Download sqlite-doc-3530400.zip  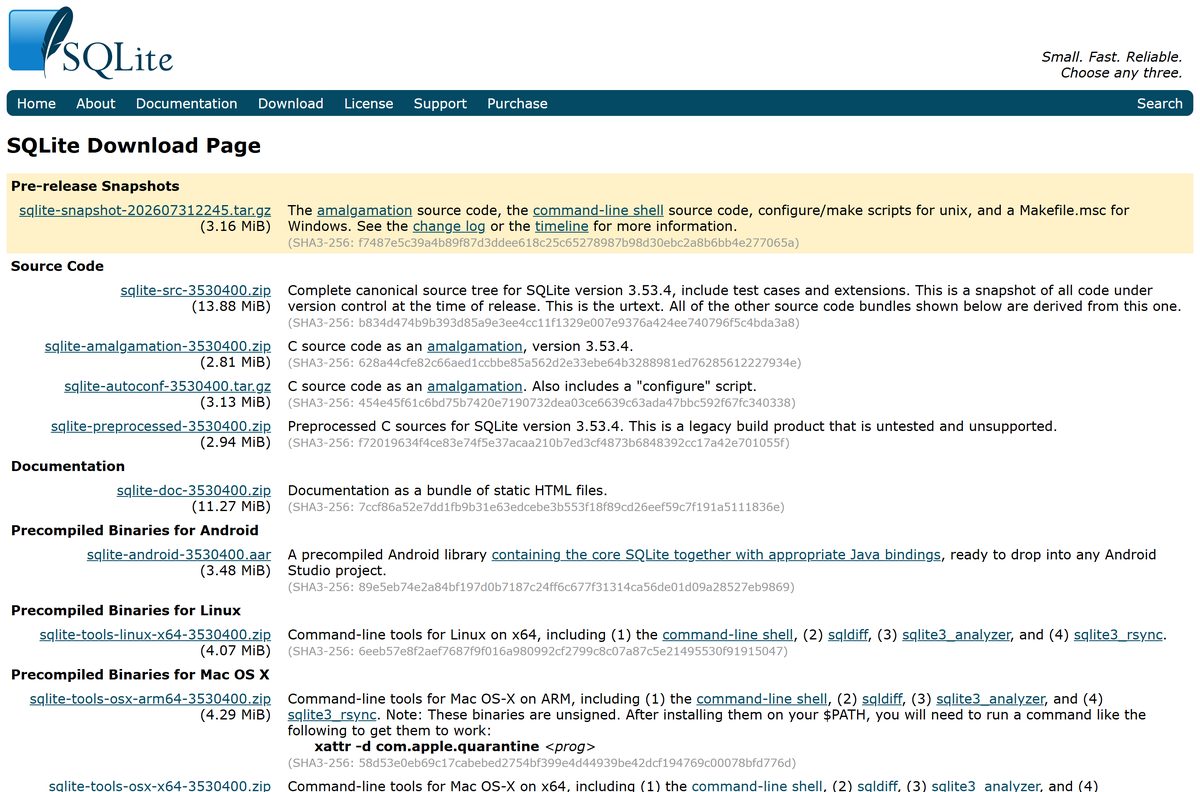(194, 490)
